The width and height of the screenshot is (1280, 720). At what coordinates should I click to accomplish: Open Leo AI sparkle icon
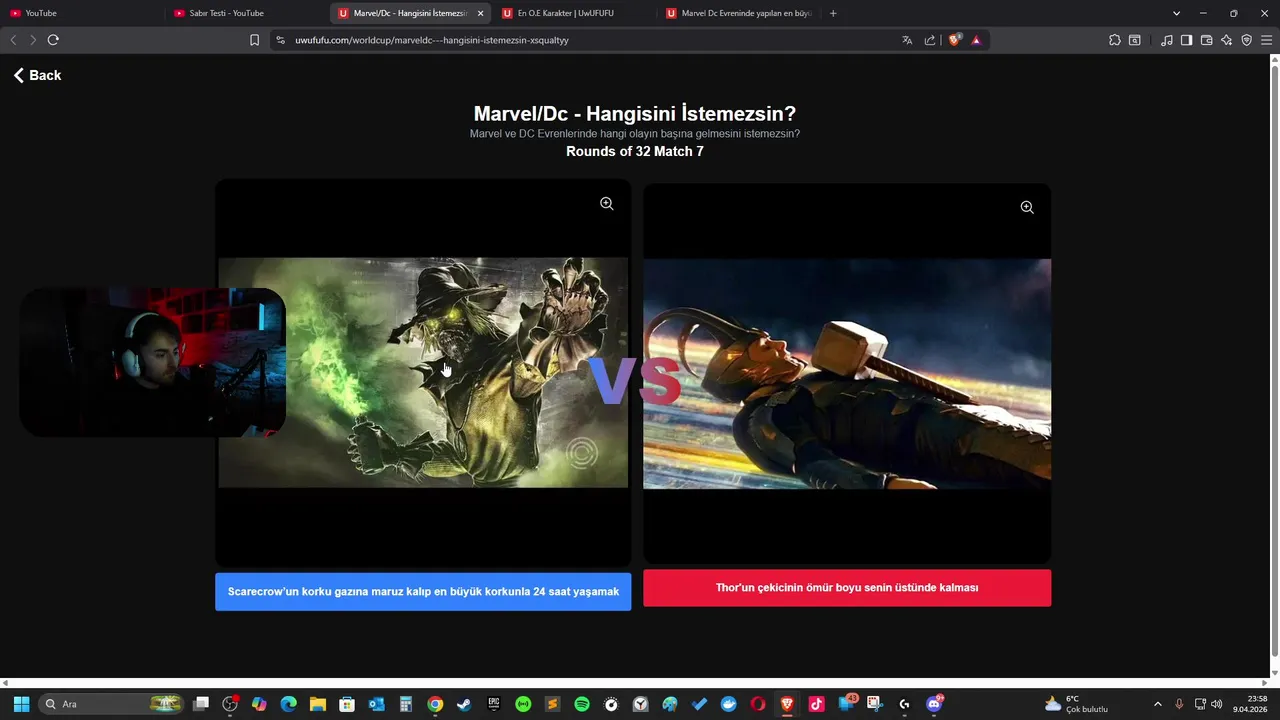pyautogui.click(x=1226, y=40)
